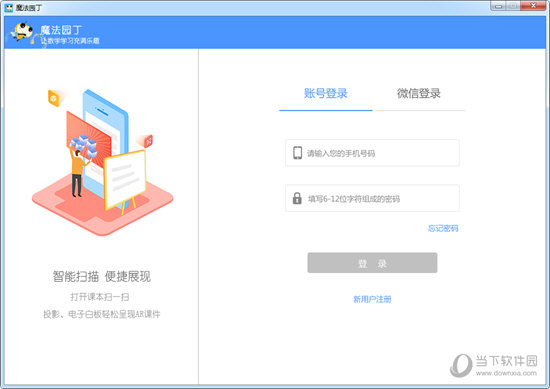Minimize the 魔法园丁 window
The width and height of the screenshot is (550, 389).
tap(498, 6)
